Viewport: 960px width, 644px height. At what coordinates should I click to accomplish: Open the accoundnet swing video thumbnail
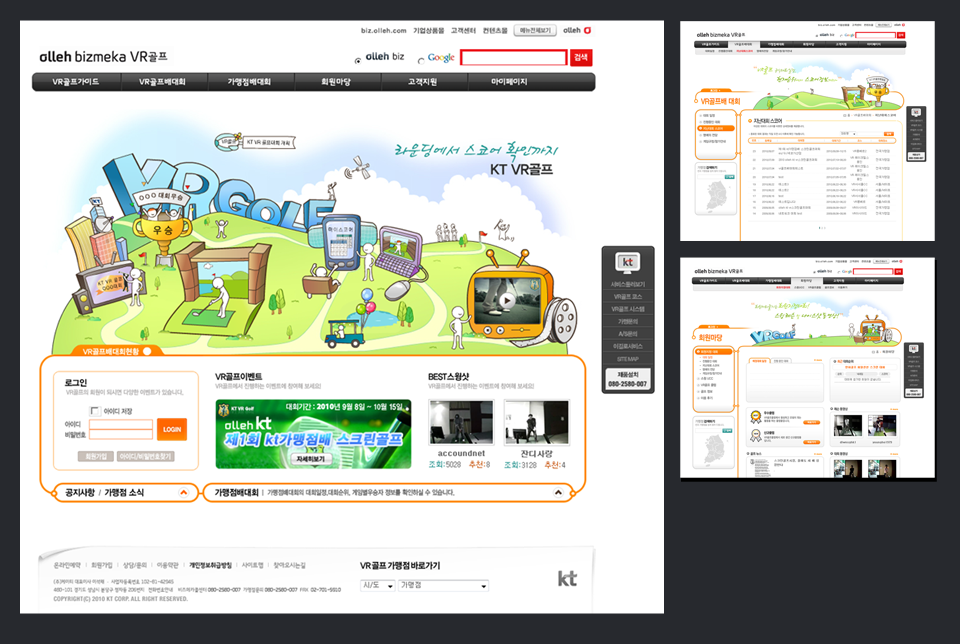coord(461,422)
